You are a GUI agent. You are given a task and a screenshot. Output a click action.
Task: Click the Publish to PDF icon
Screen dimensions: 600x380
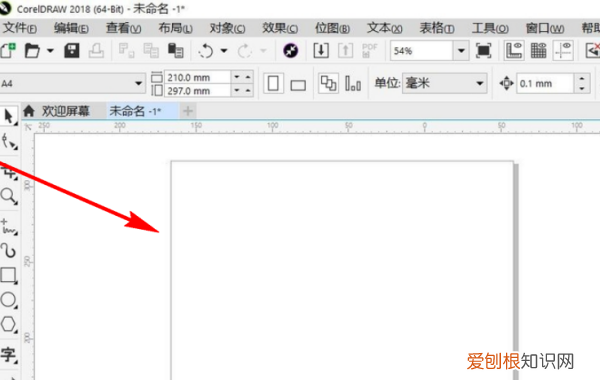pos(369,50)
